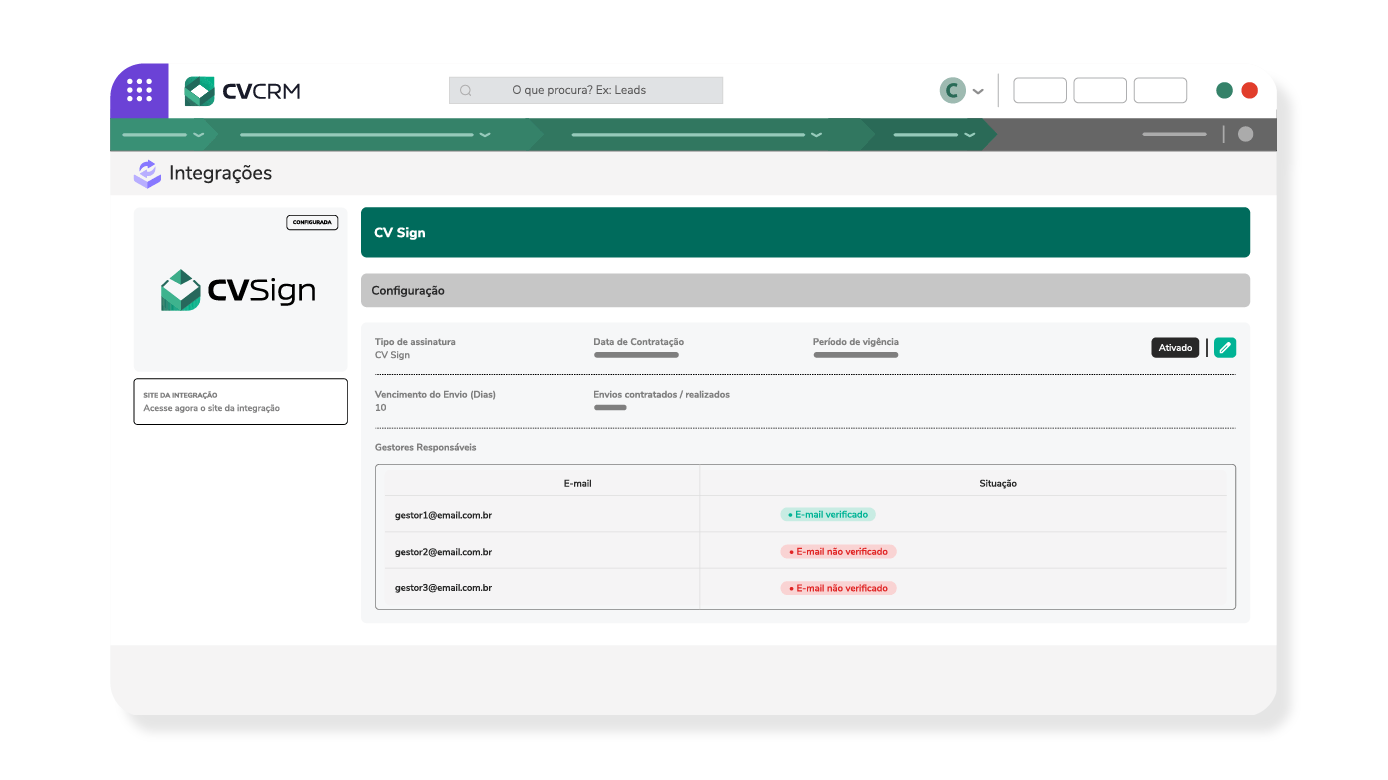Open the purple apps grid menu
The image size is (1388, 780).
tap(139, 90)
